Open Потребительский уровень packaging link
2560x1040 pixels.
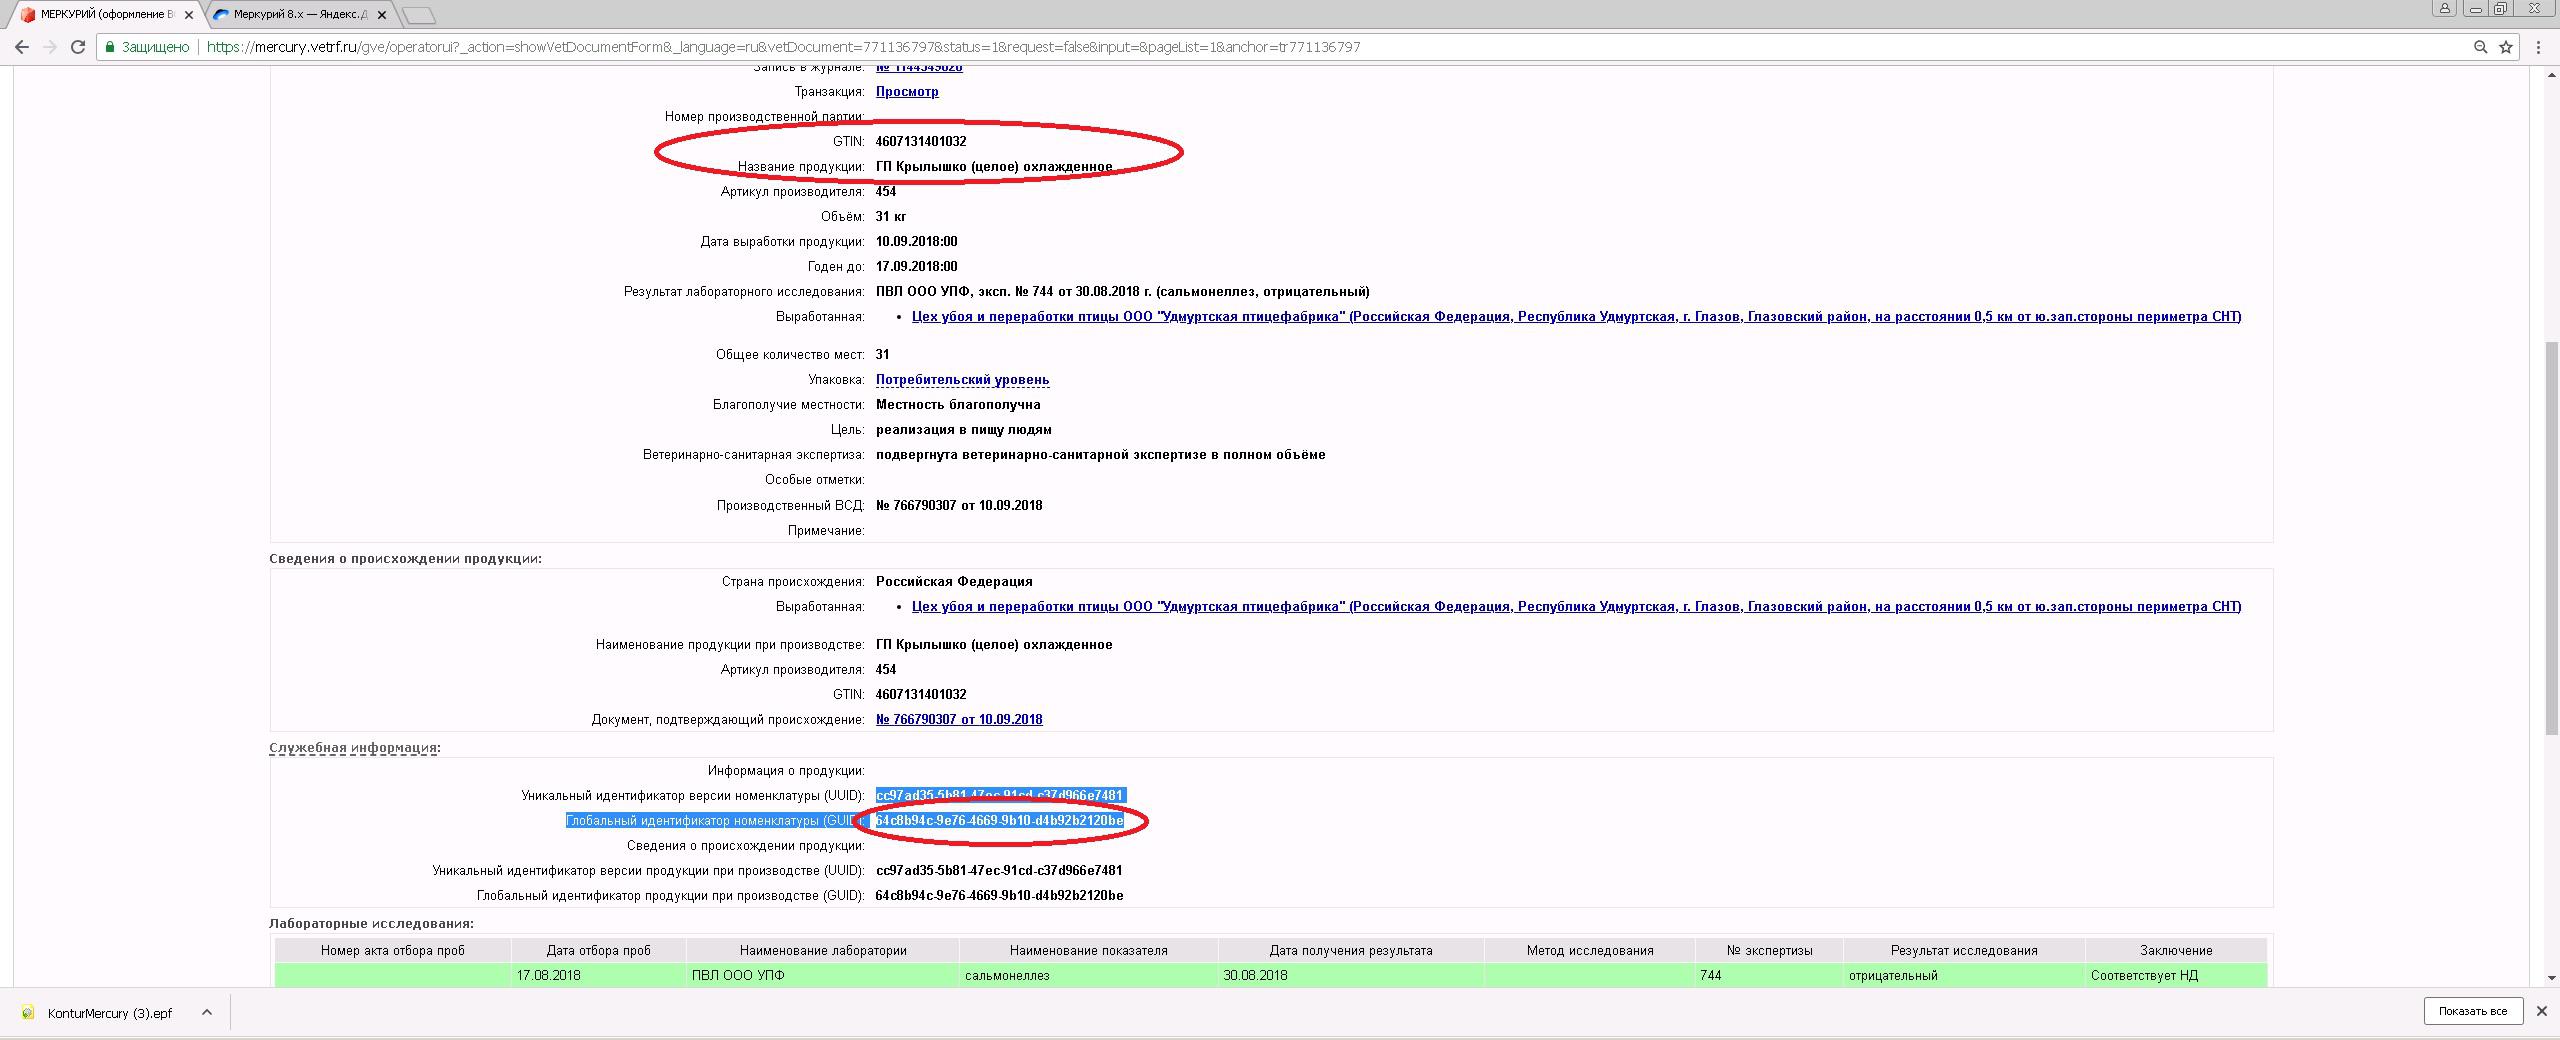pyautogui.click(x=962, y=379)
